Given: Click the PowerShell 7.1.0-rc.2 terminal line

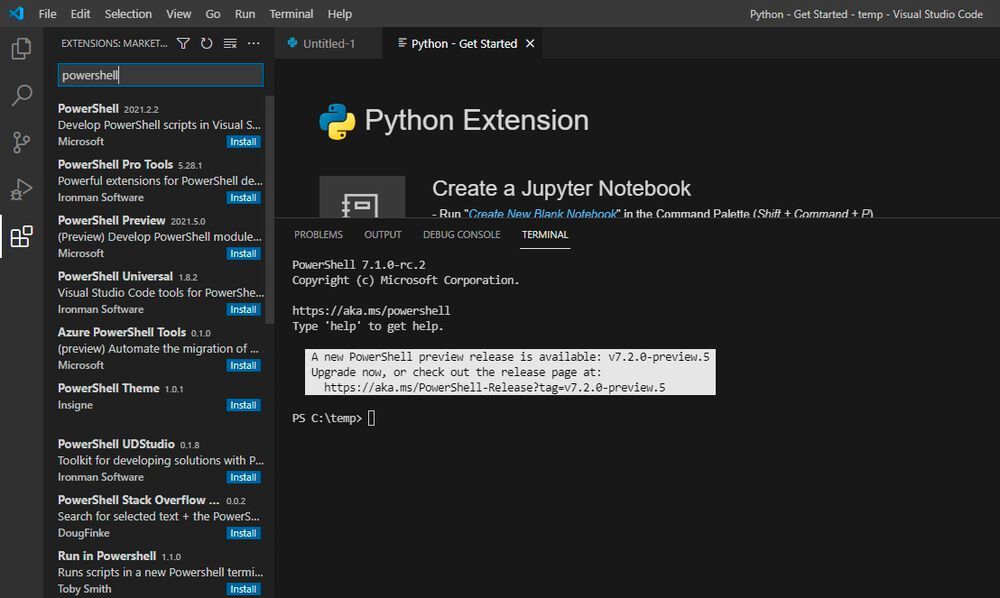Looking at the screenshot, I should (358, 265).
